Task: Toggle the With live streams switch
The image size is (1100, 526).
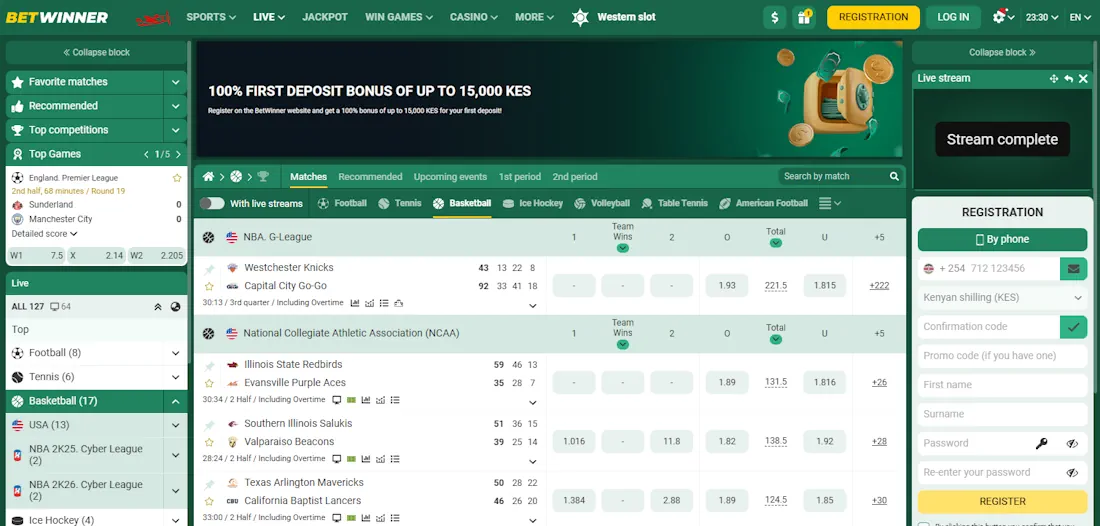Action: click(x=212, y=203)
